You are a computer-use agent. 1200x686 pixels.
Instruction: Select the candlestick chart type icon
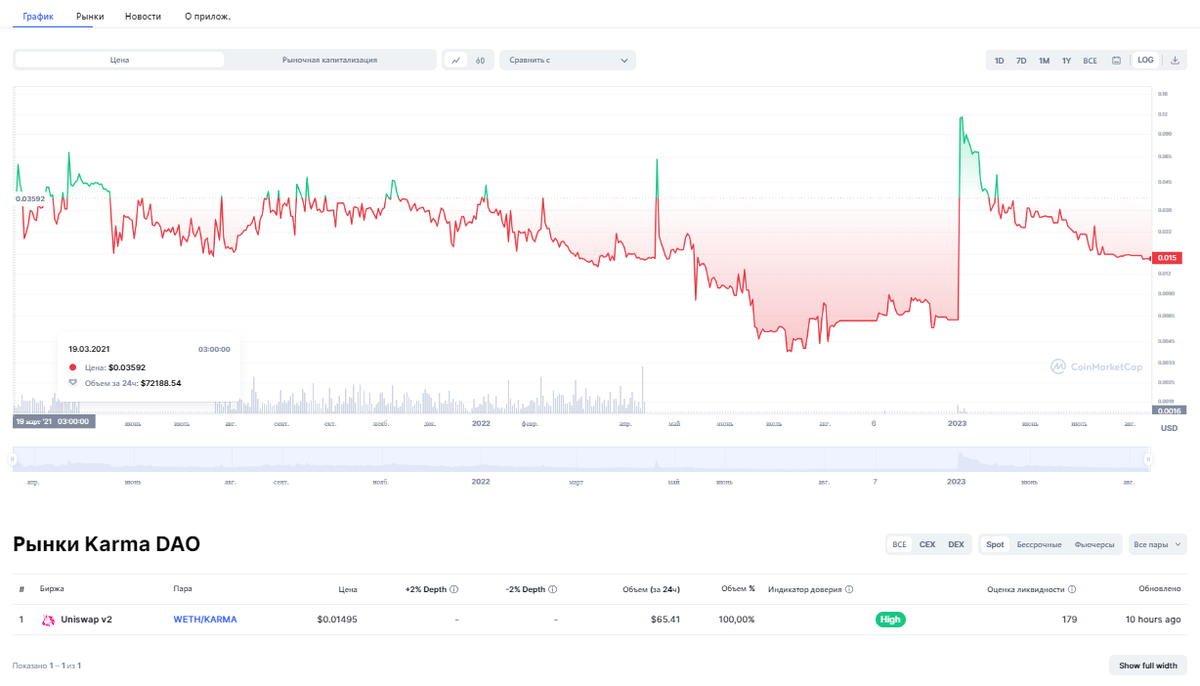480,60
